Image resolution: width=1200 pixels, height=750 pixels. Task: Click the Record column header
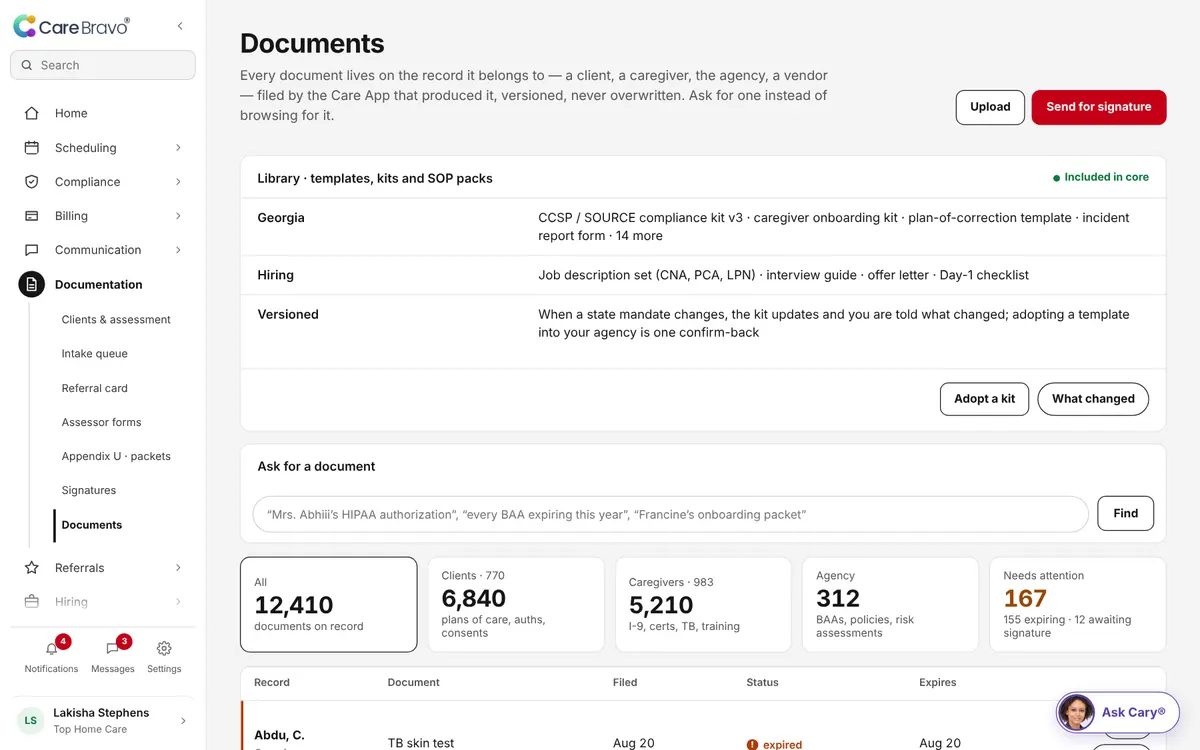pos(272,682)
